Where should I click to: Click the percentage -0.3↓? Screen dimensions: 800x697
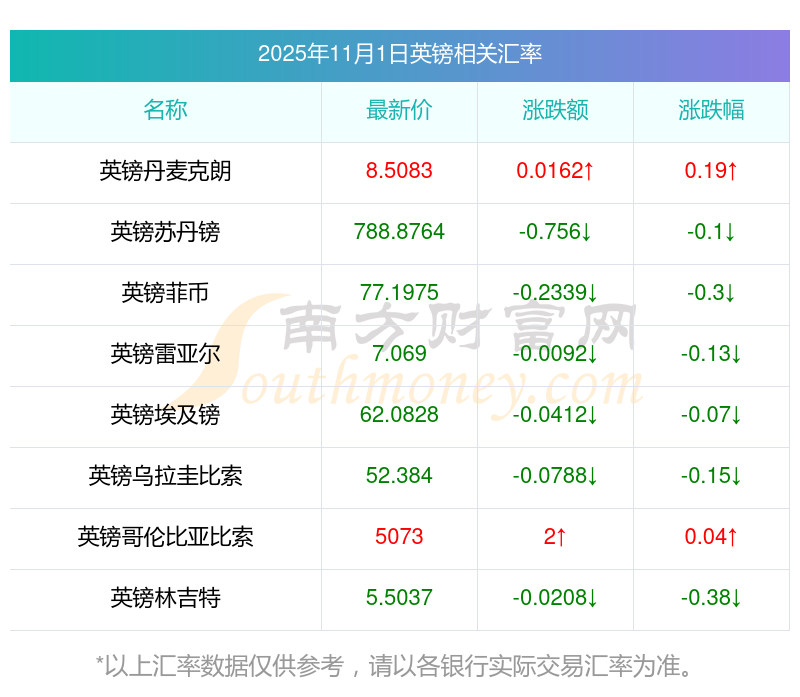pos(711,293)
